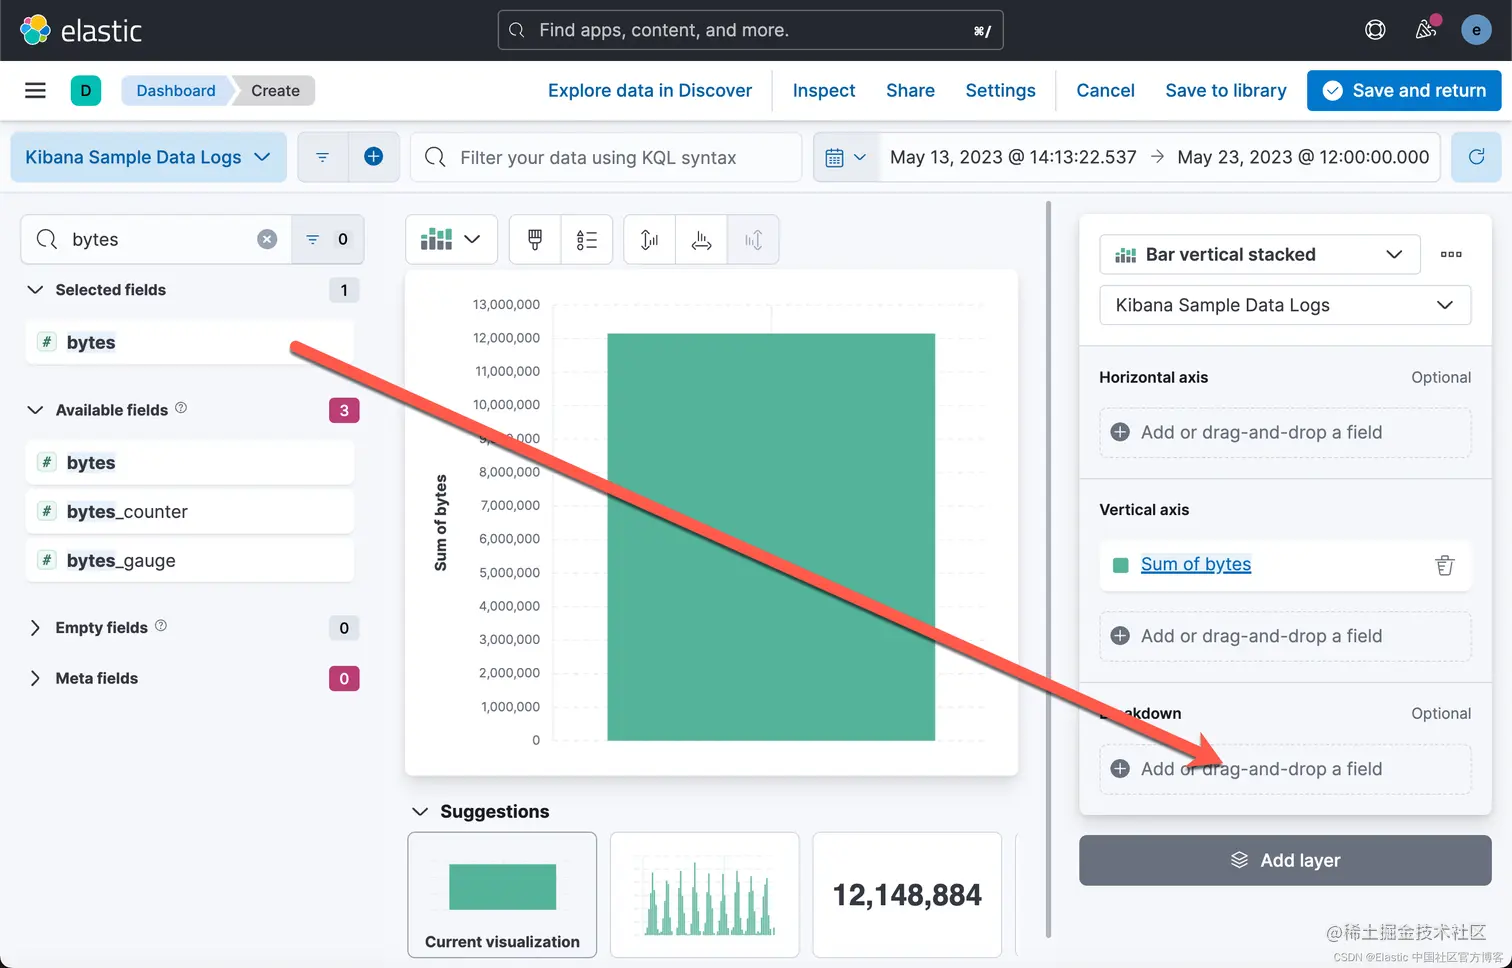
Task: Click Add field in Vertical axis
Action: click(1285, 636)
